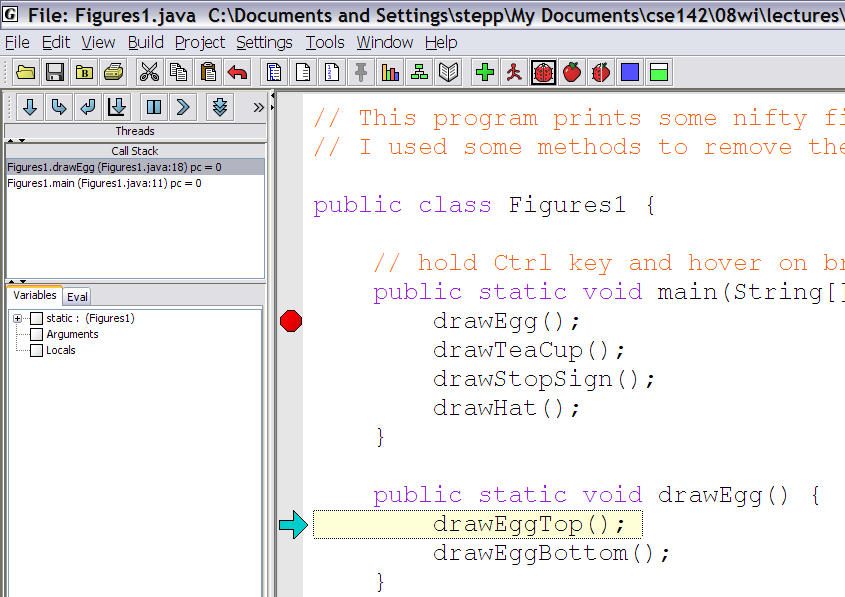This screenshot has width=845, height=597.
Task: Start debugging with the ladybug icon
Action: click(543, 72)
